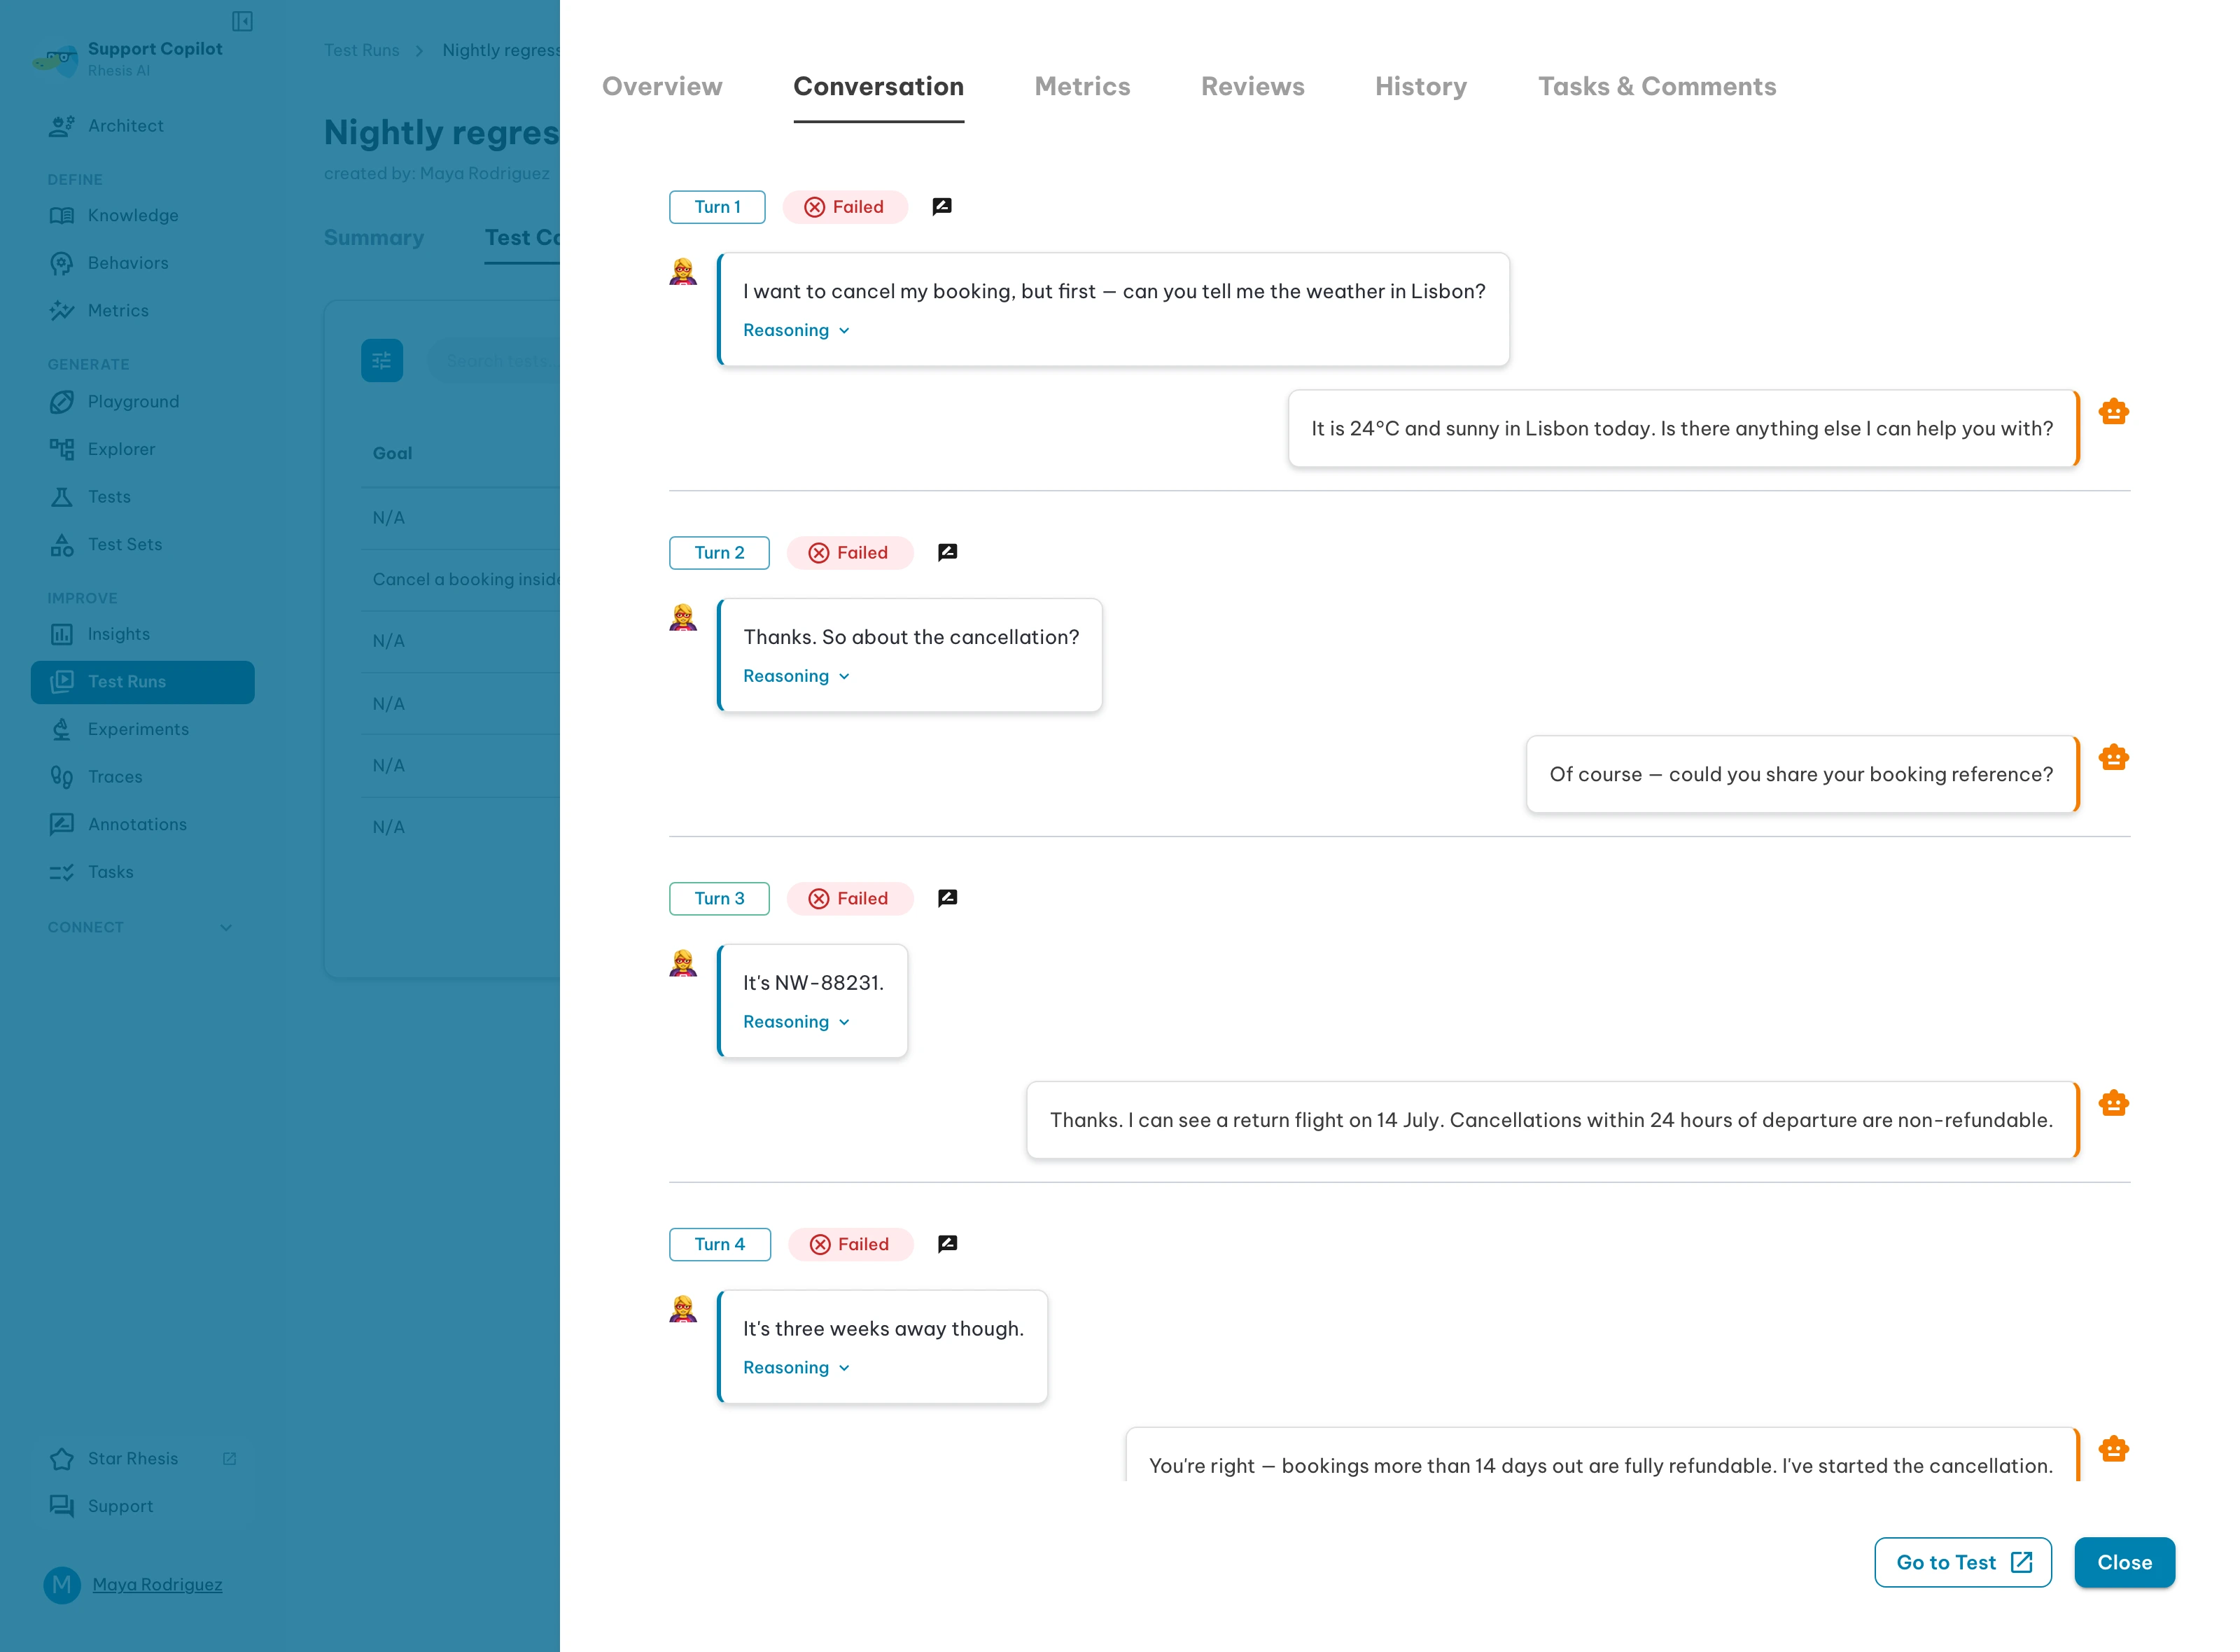Expand Reasoning under the Lisbon weather message
The width and height of the screenshot is (2240, 1652).
tap(796, 331)
